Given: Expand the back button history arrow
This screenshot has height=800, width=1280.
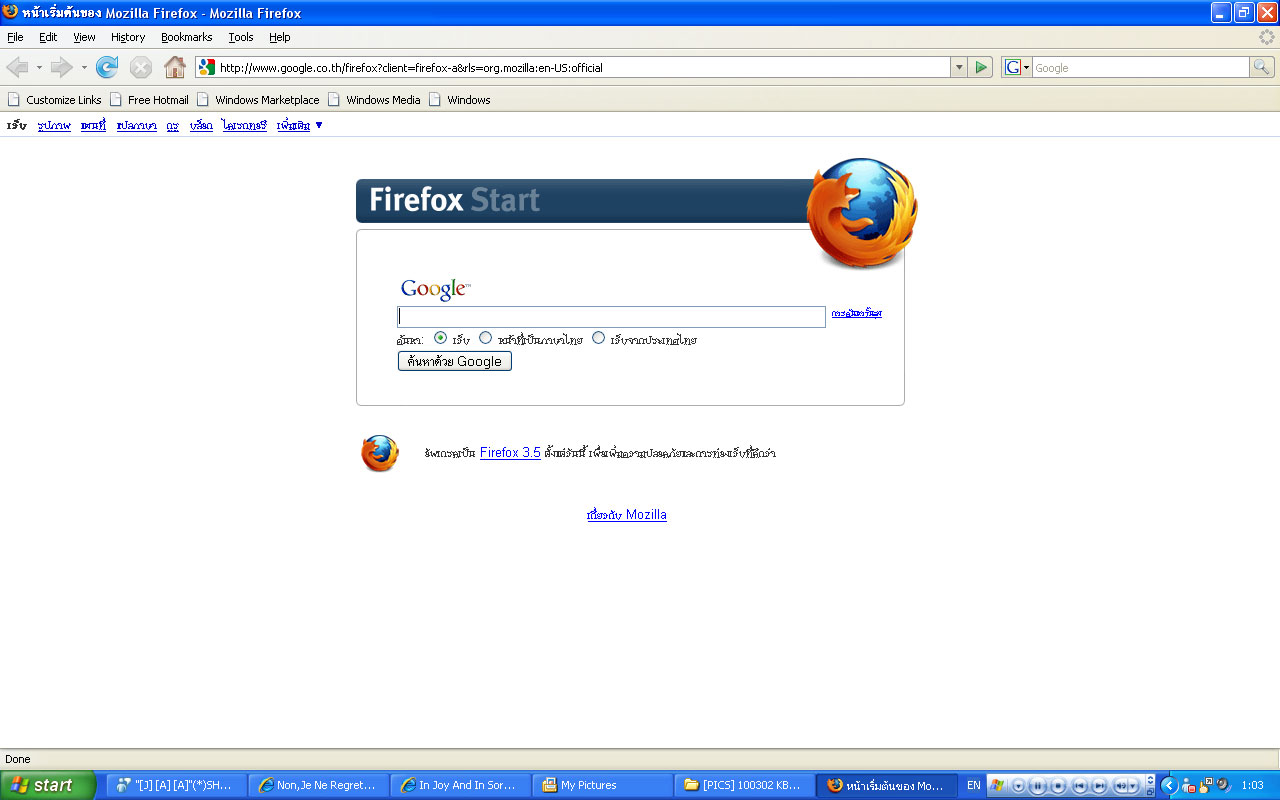Looking at the screenshot, I should pos(39,67).
